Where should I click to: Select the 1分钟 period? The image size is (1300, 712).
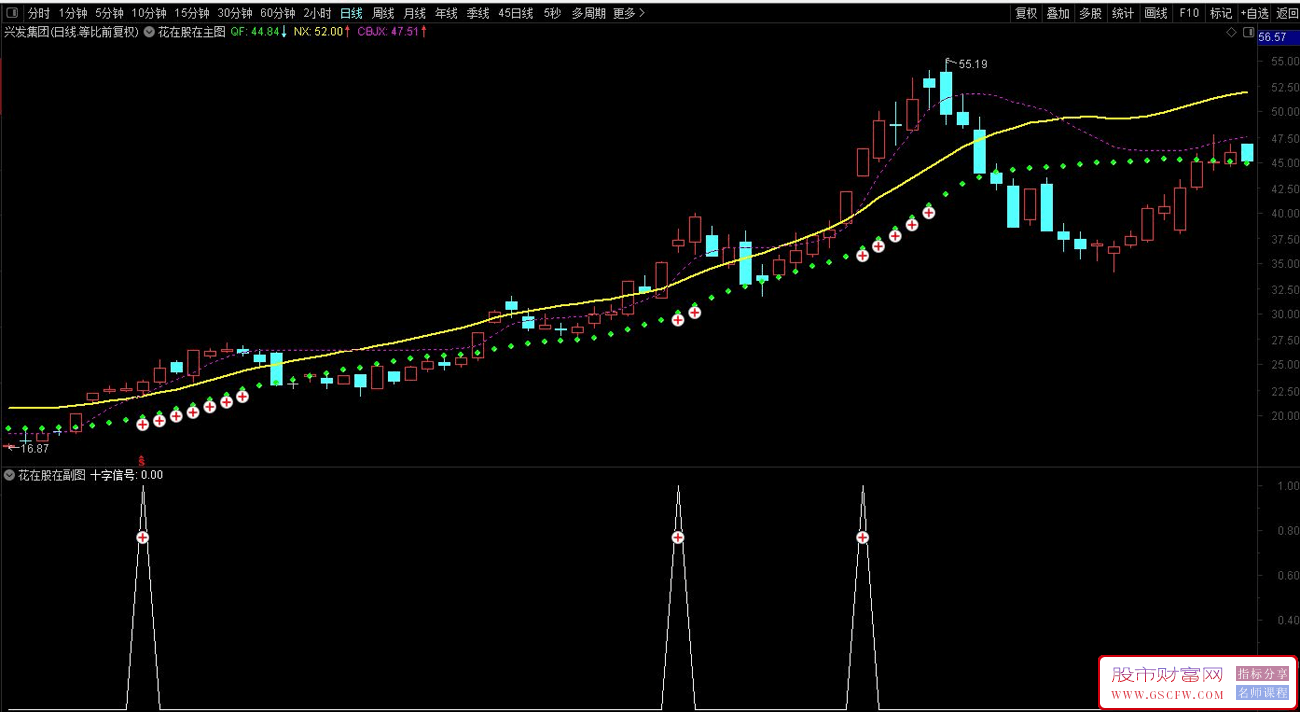73,13
